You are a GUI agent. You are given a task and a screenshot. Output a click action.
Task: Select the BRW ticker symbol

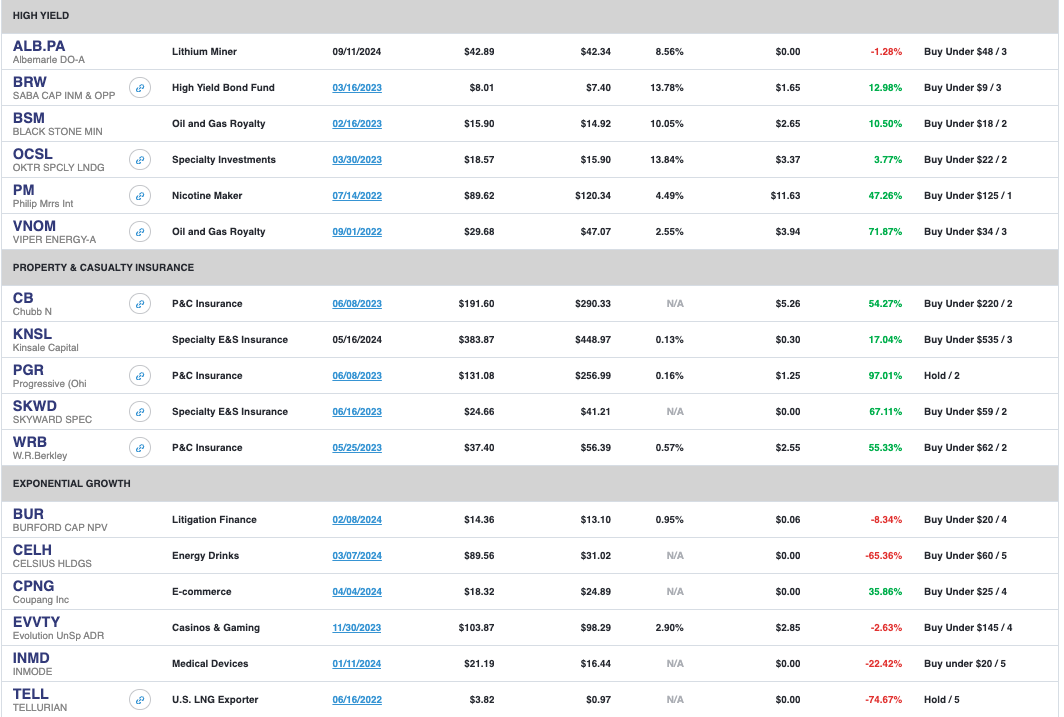point(30,82)
